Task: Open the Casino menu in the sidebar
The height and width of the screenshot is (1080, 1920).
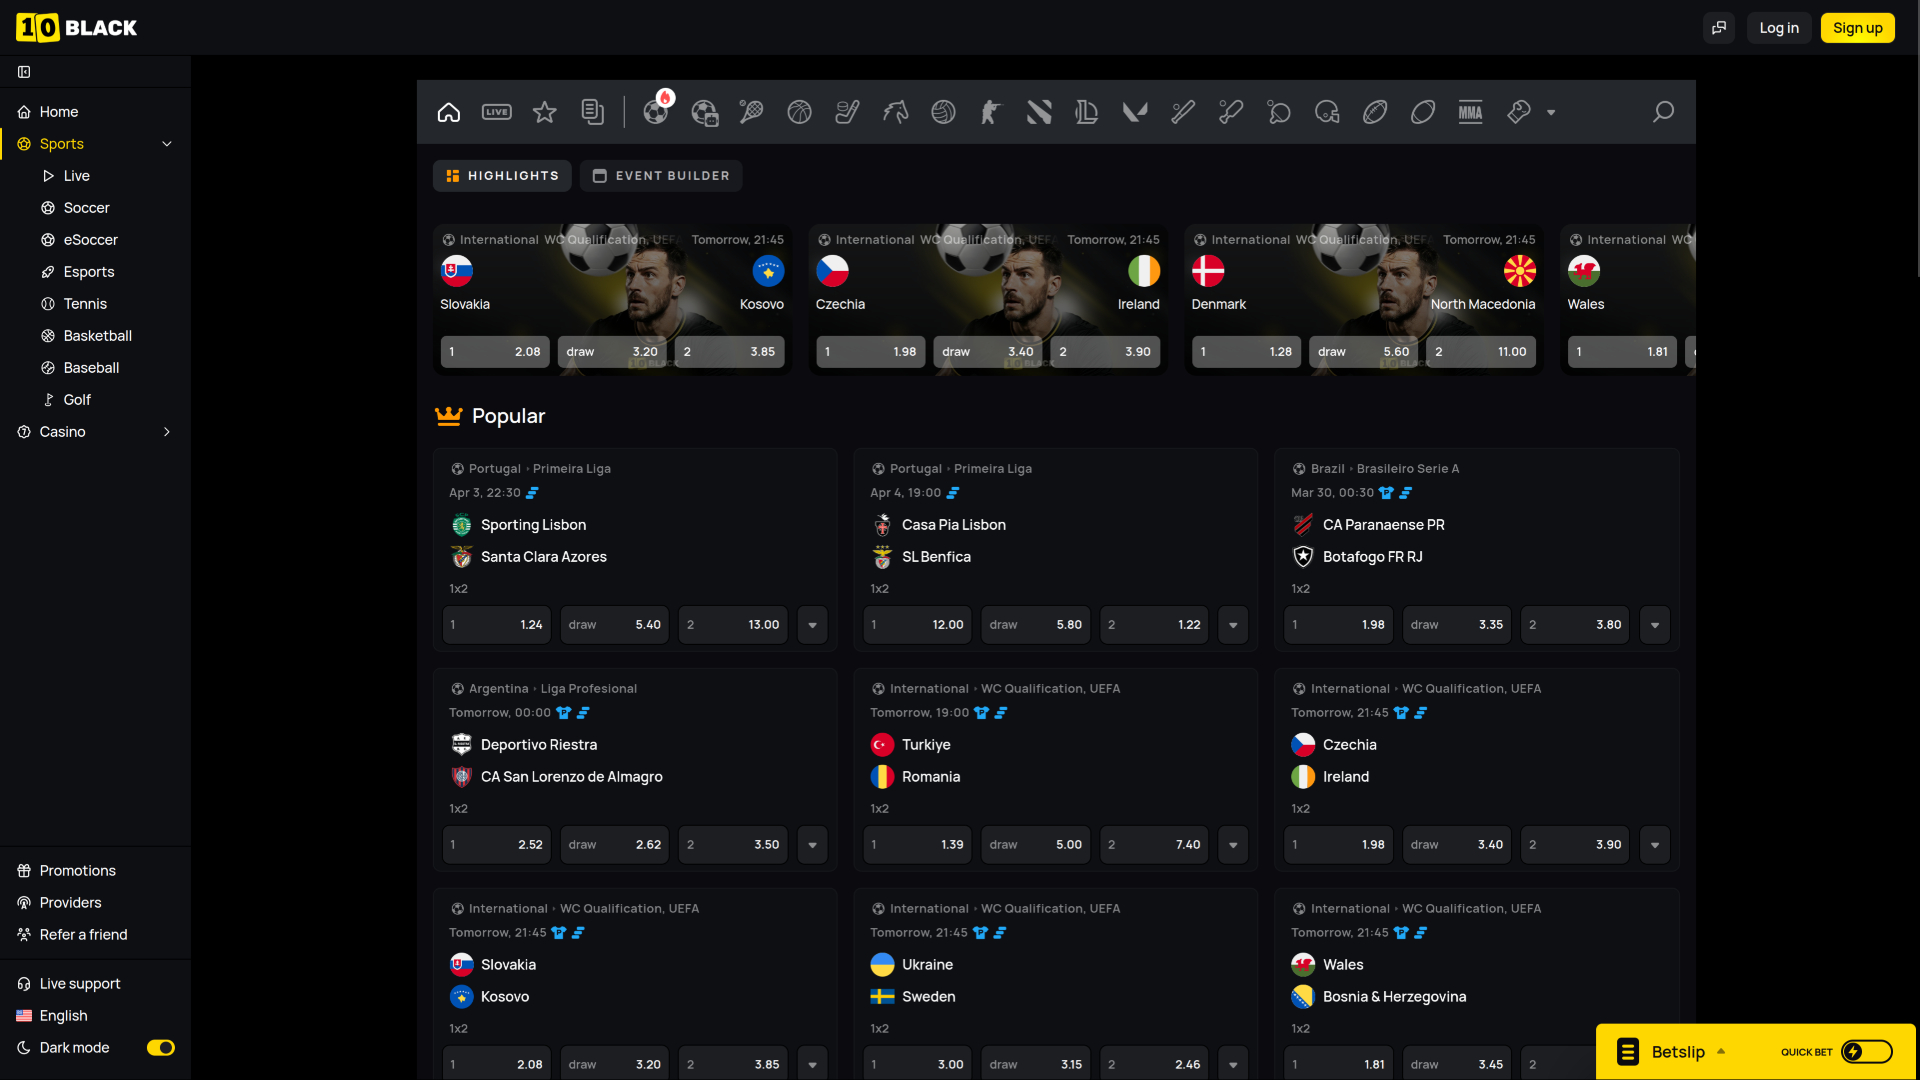Action: click(94, 432)
